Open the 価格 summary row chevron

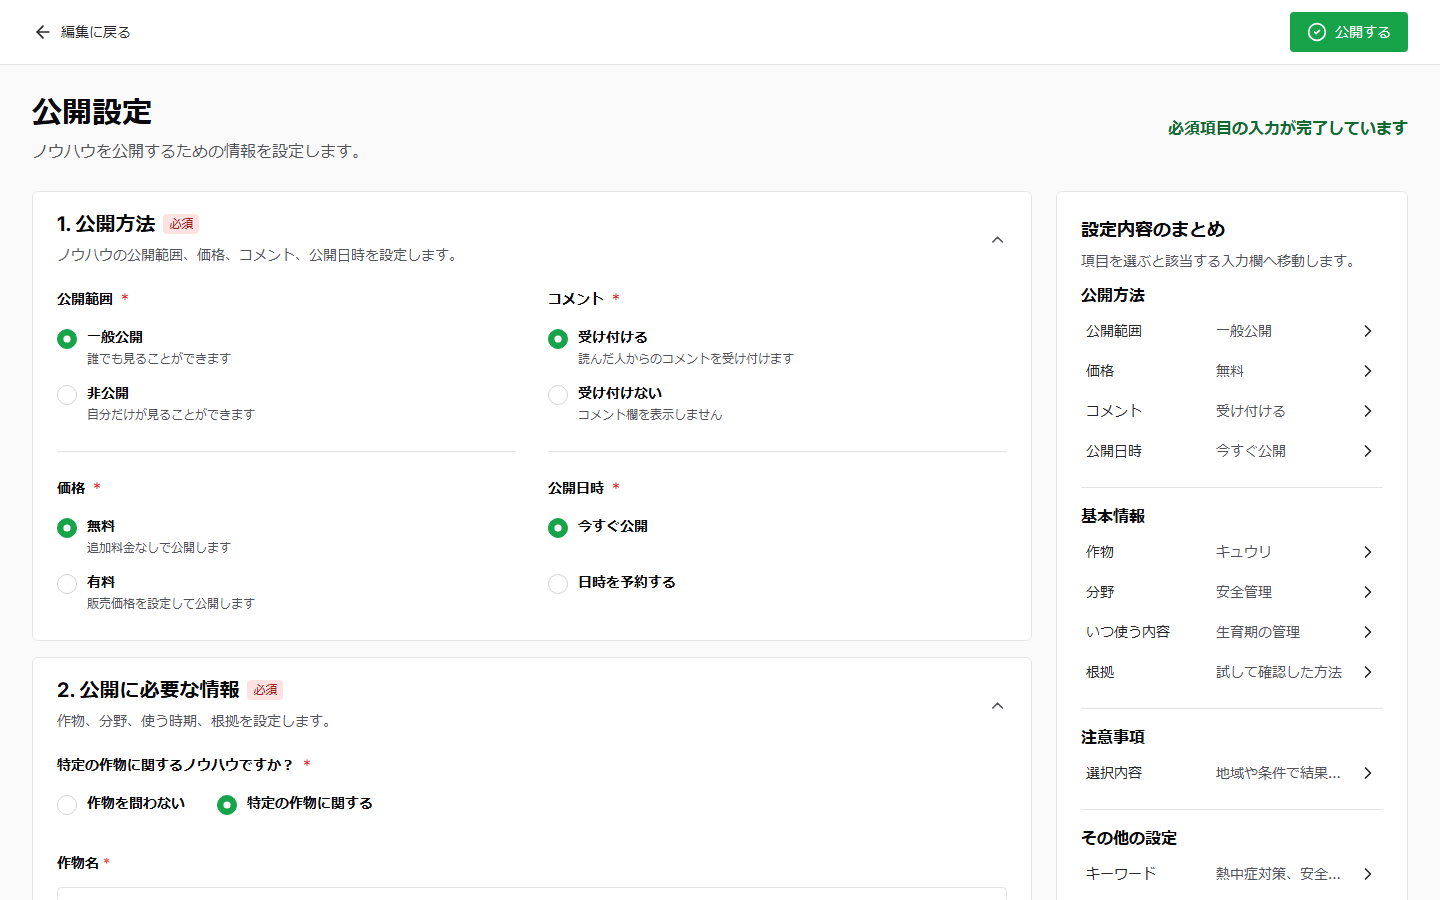[1368, 371]
